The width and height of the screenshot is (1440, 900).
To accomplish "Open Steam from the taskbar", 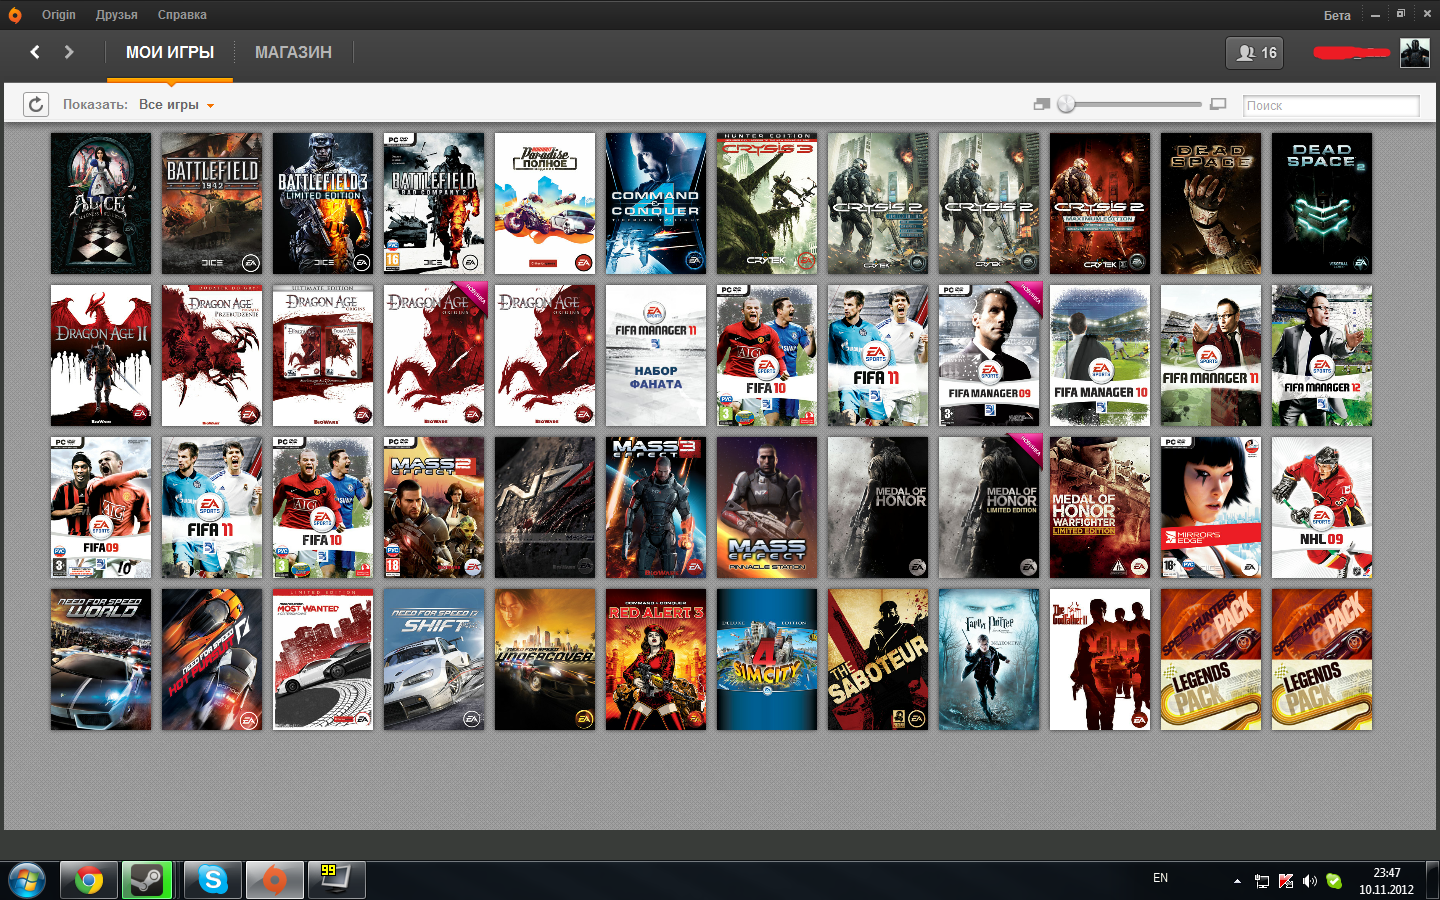I will coord(147,880).
